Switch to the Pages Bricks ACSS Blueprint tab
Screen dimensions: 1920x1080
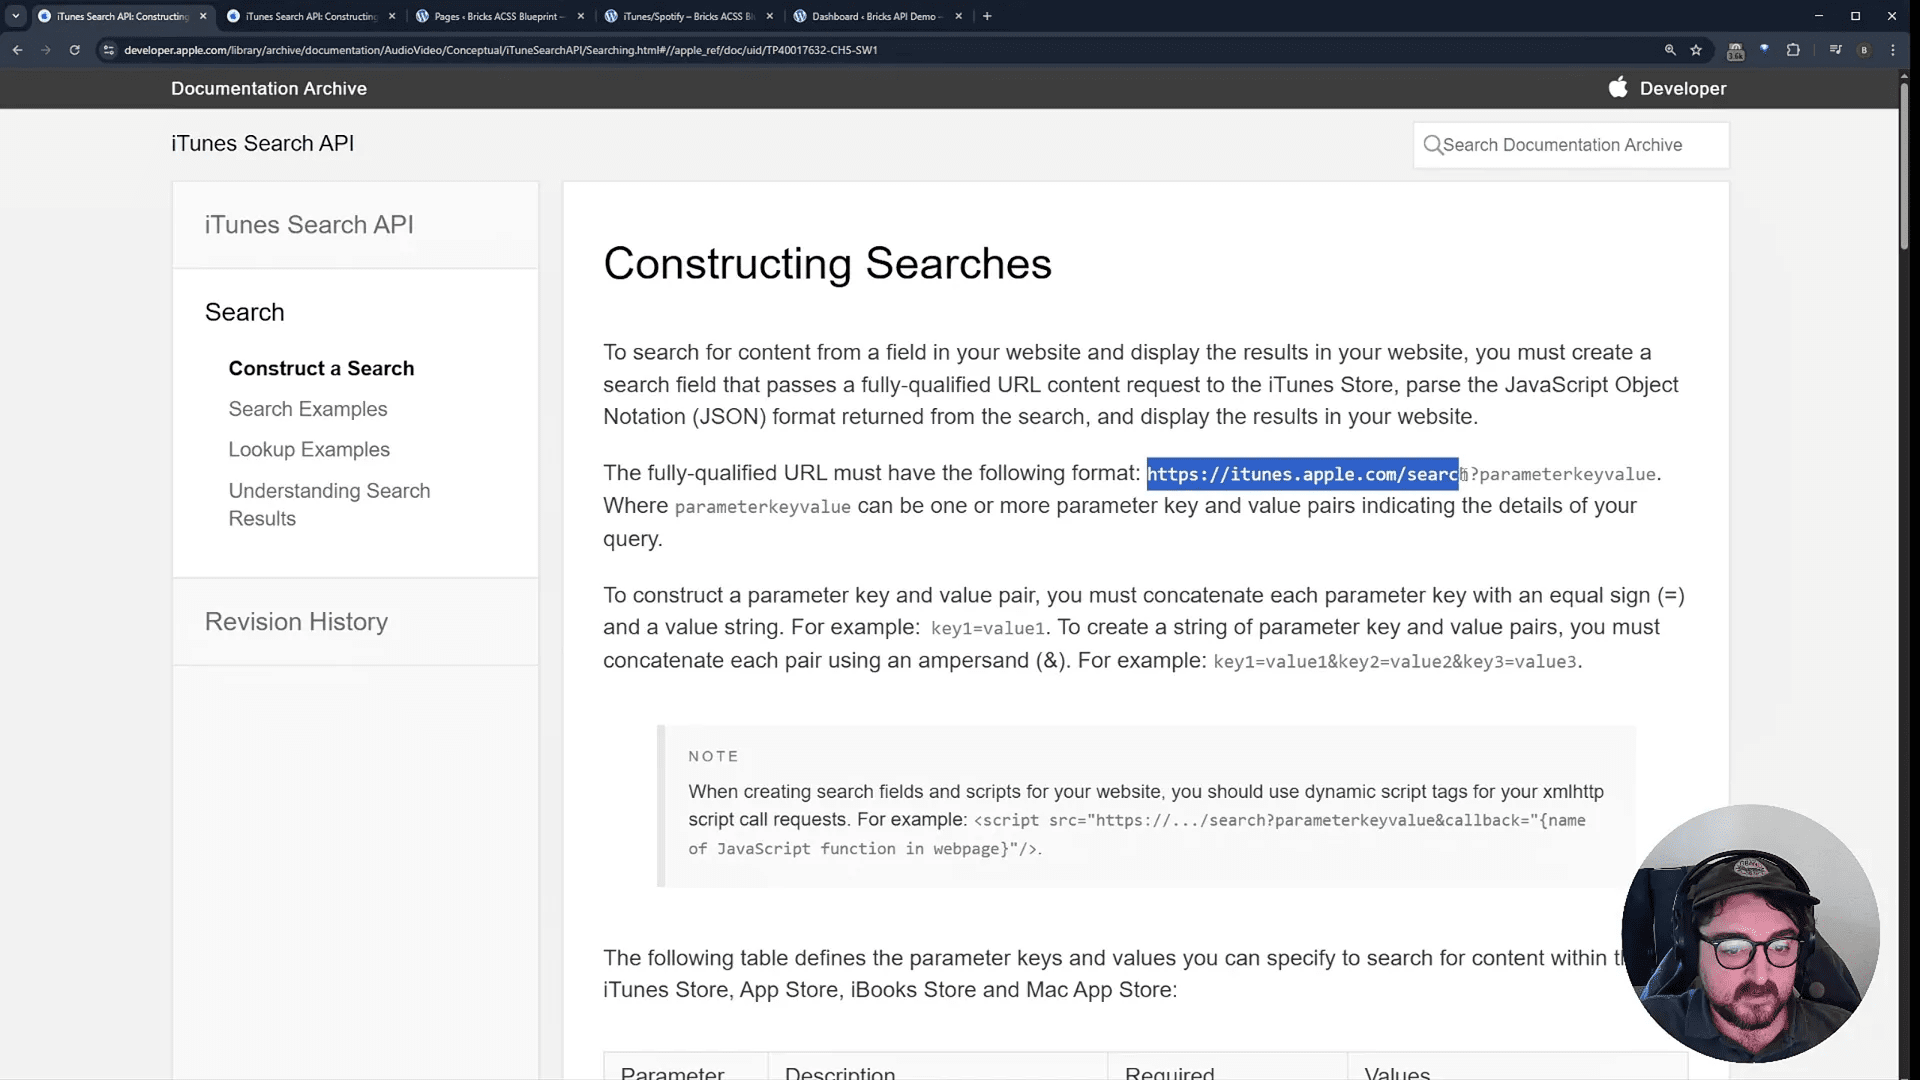(x=498, y=16)
